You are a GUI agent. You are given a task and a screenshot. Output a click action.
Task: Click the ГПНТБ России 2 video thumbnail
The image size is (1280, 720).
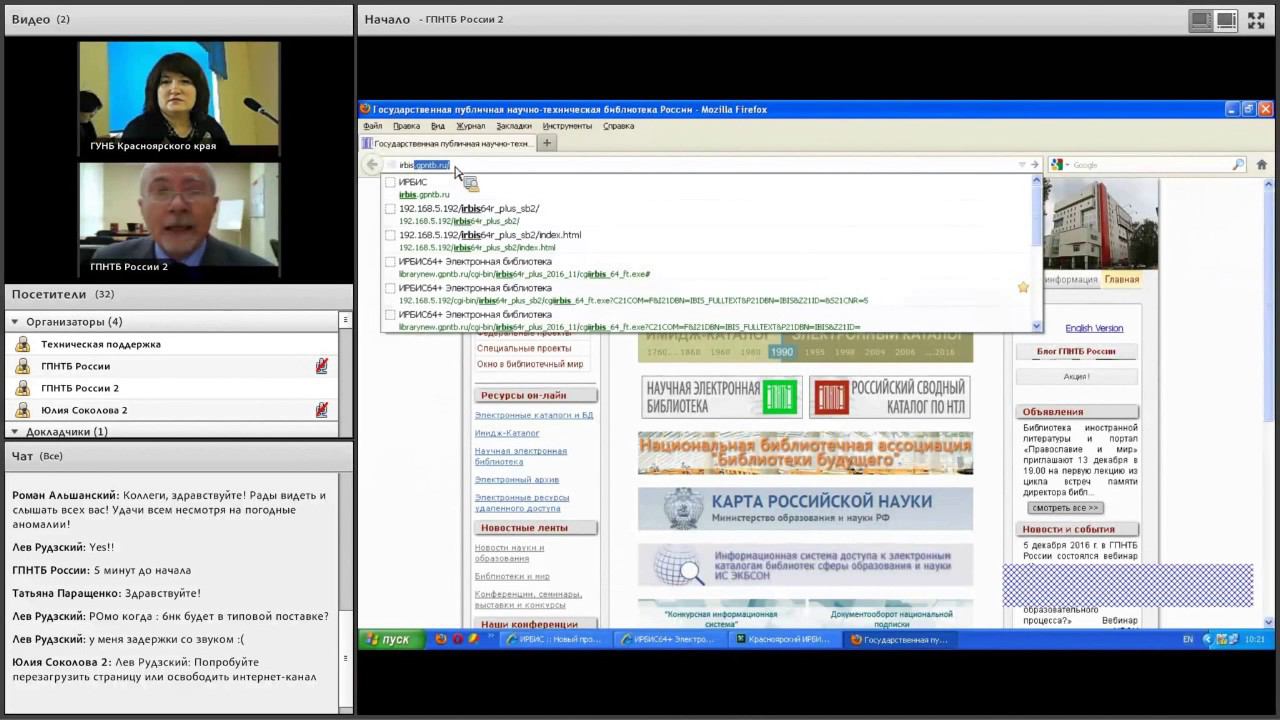tap(179, 219)
